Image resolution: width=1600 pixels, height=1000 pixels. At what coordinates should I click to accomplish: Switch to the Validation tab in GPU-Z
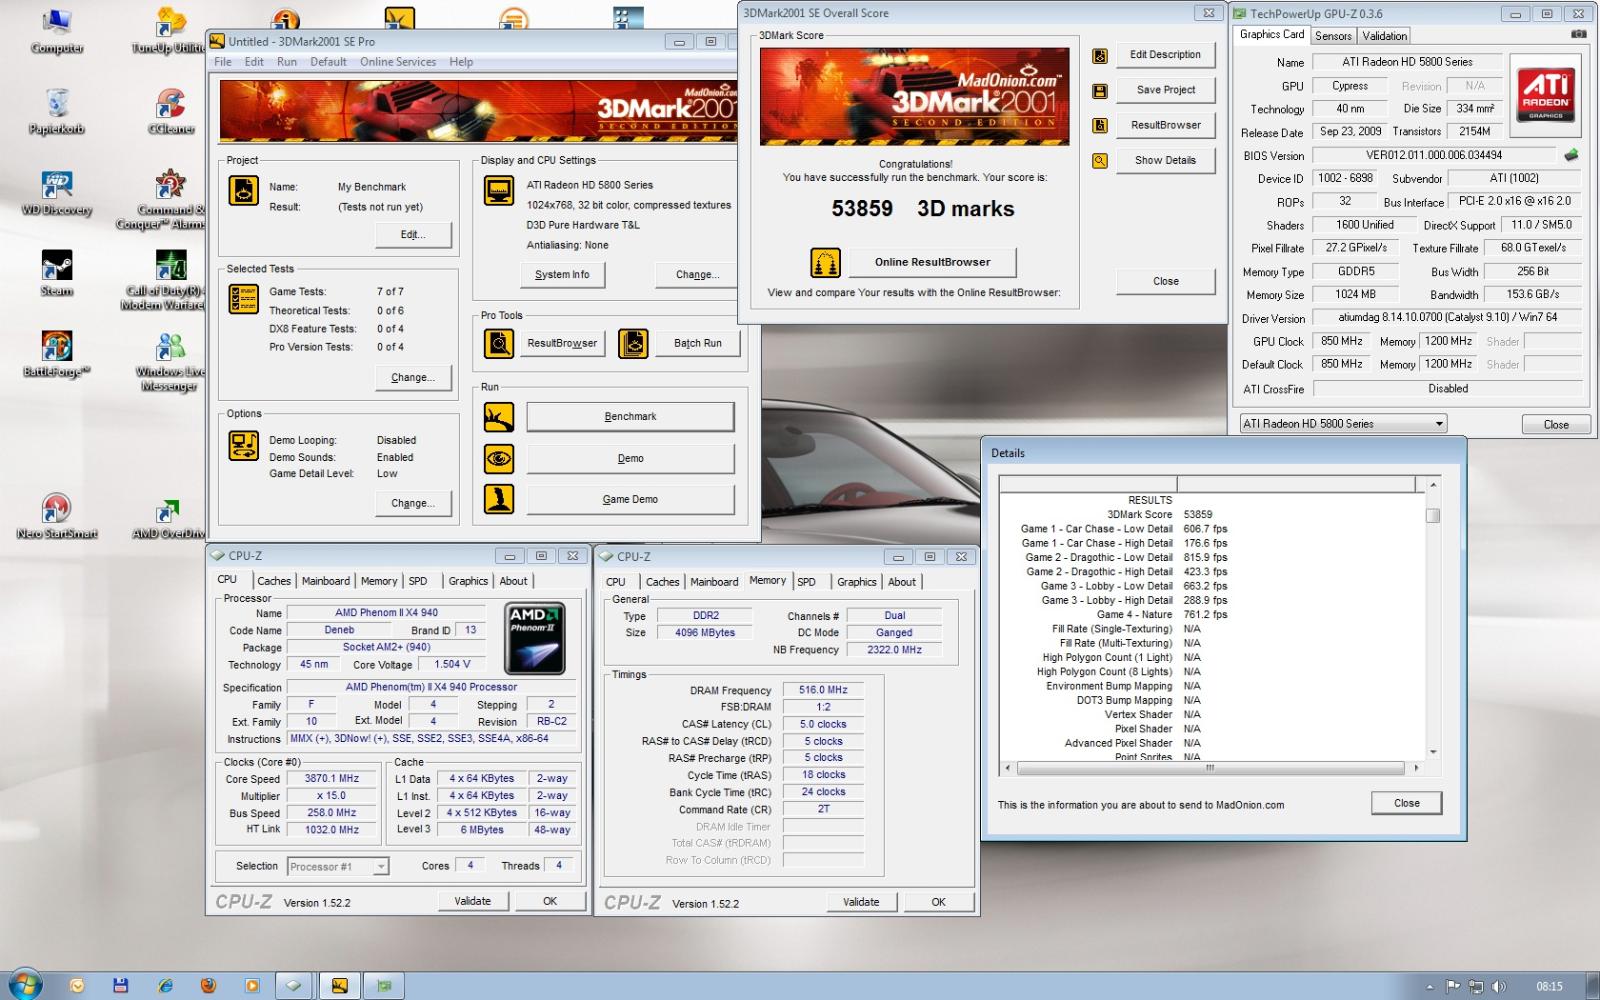[1384, 36]
